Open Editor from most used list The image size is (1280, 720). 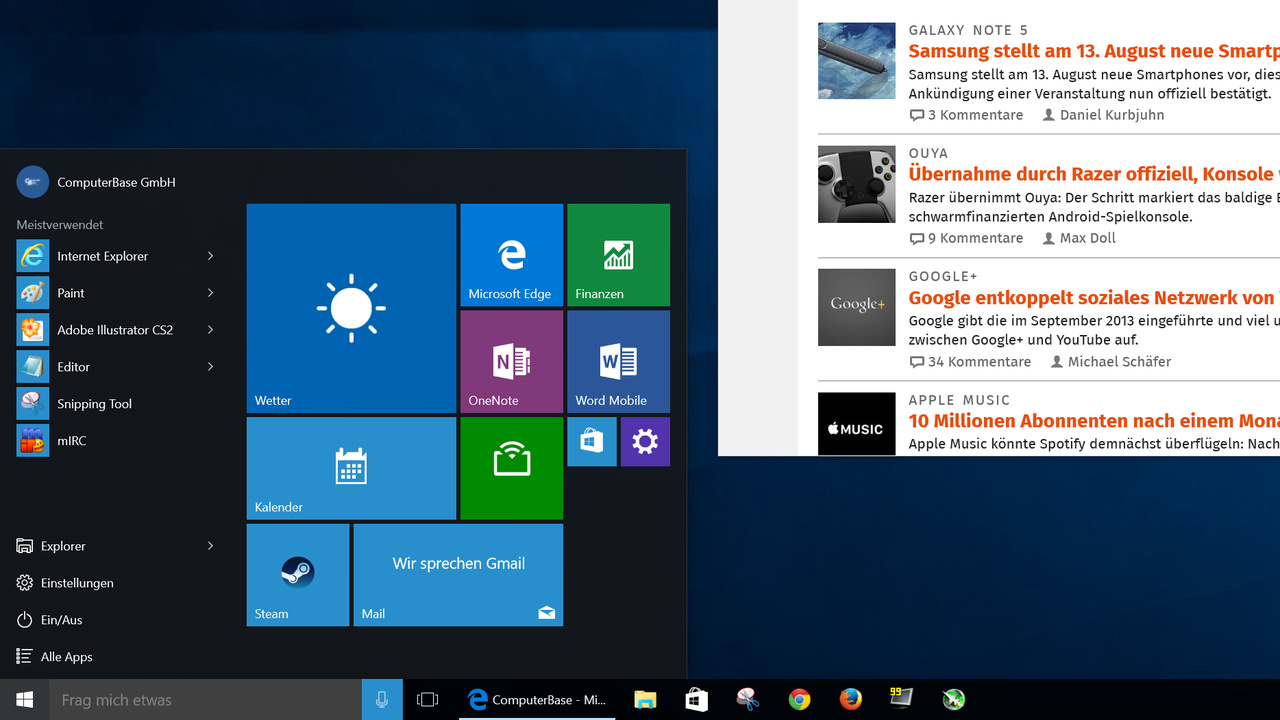tap(116, 367)
